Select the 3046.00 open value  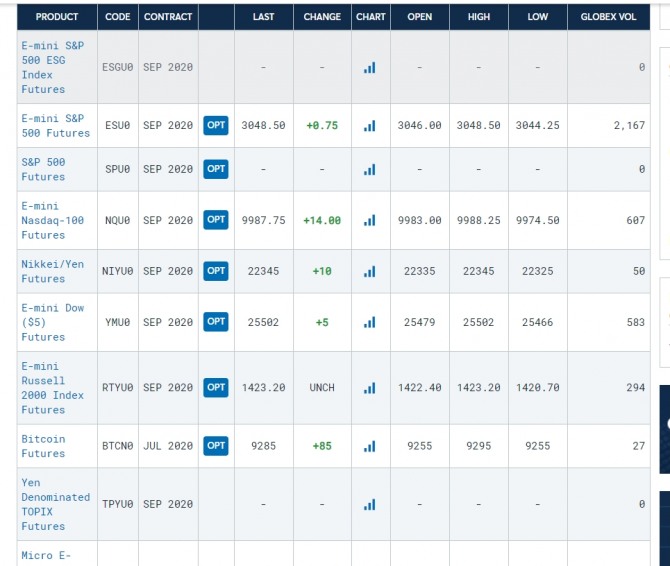[x=420, y=126]
